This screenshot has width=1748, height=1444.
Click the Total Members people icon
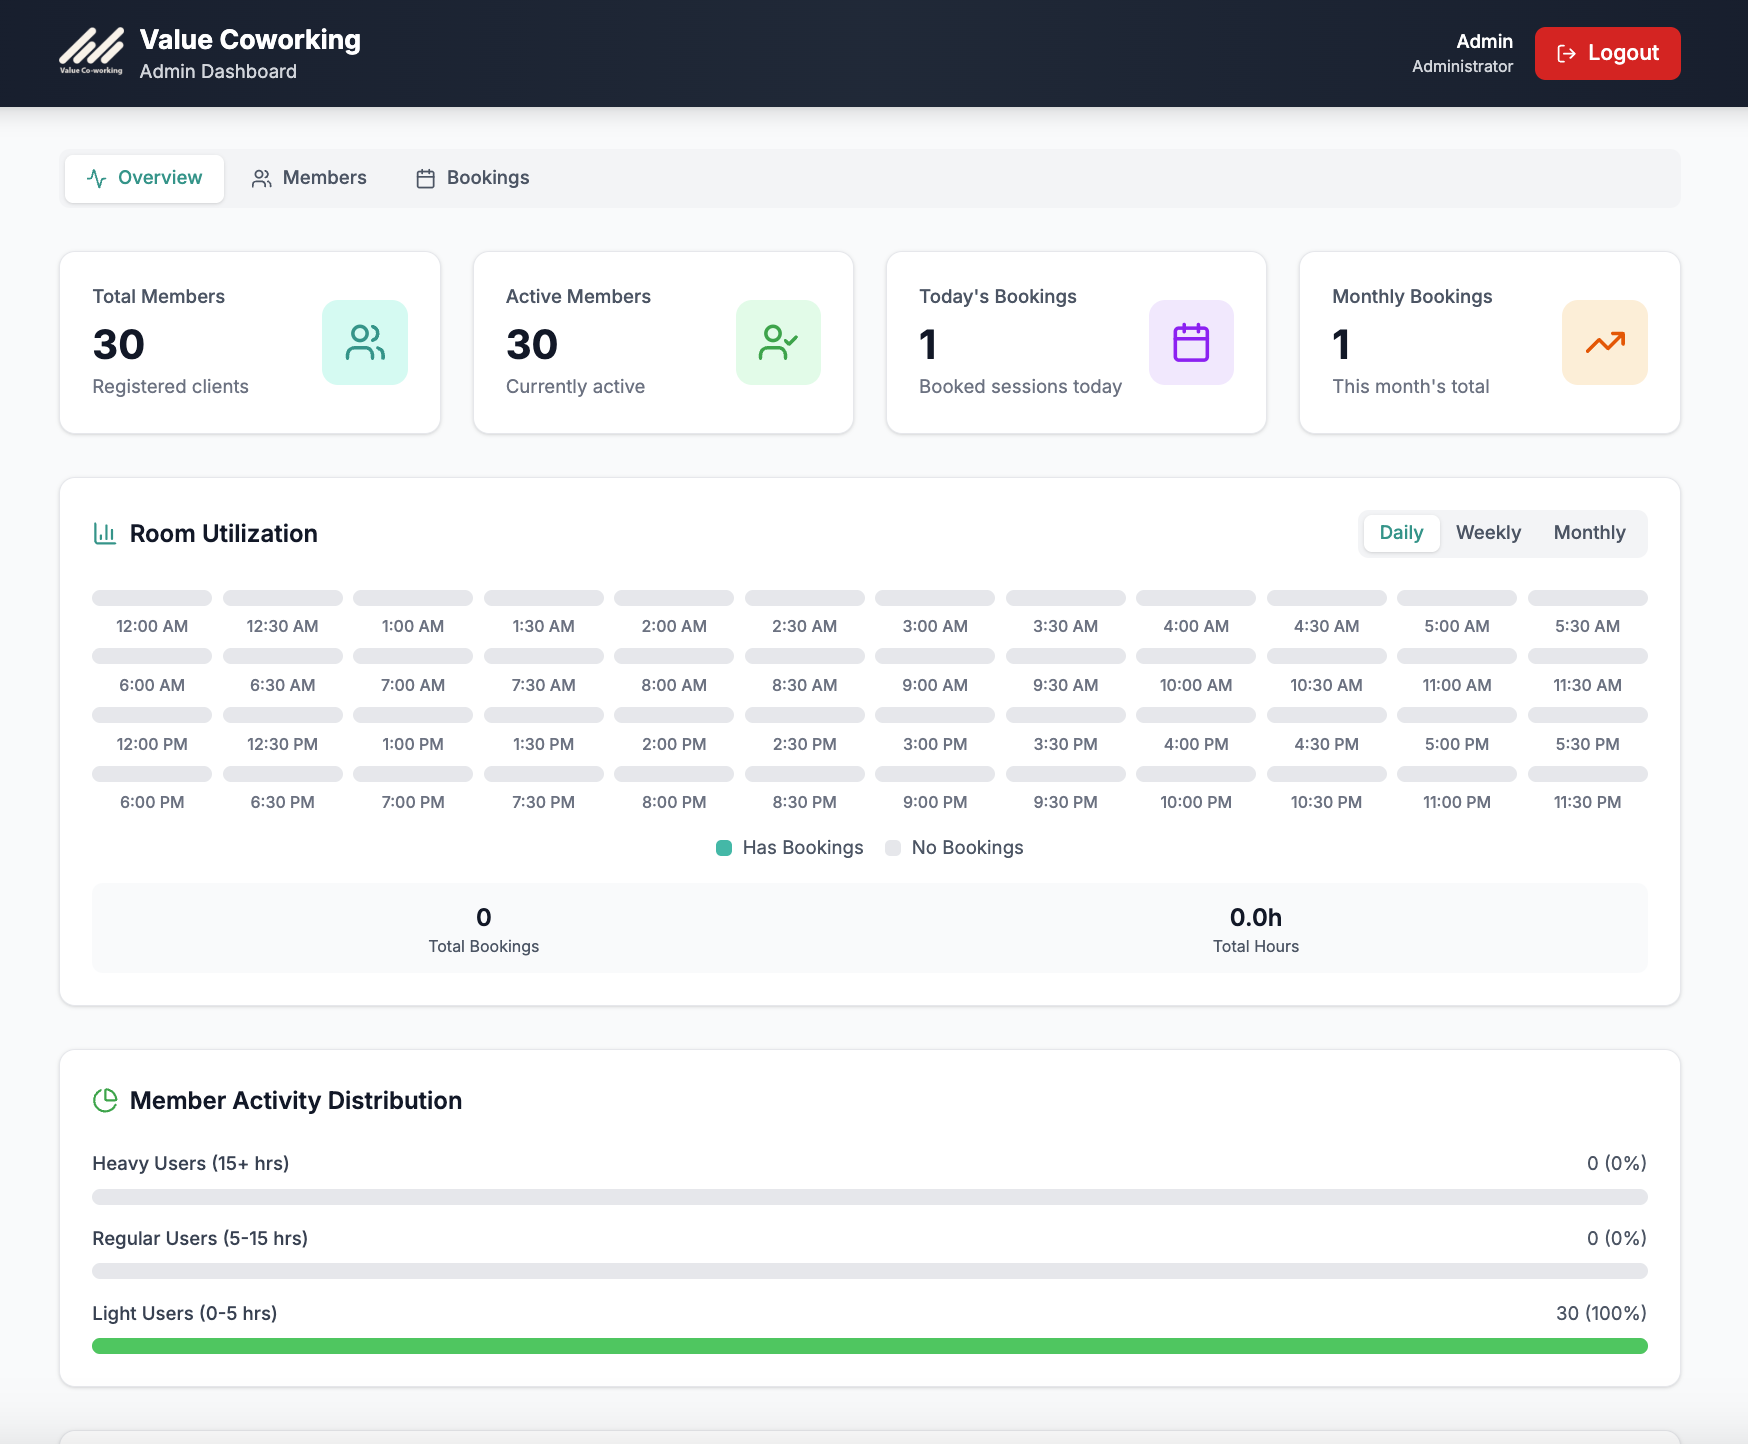tap(364, 343)
